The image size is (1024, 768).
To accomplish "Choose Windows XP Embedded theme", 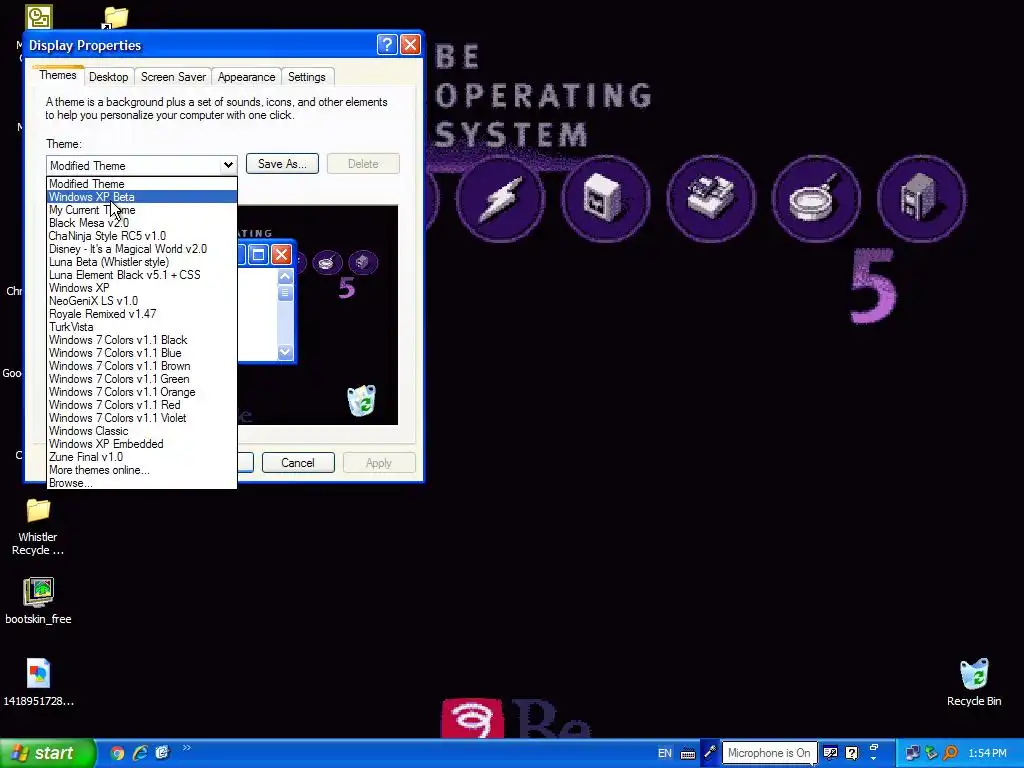I will click(142, 444).
